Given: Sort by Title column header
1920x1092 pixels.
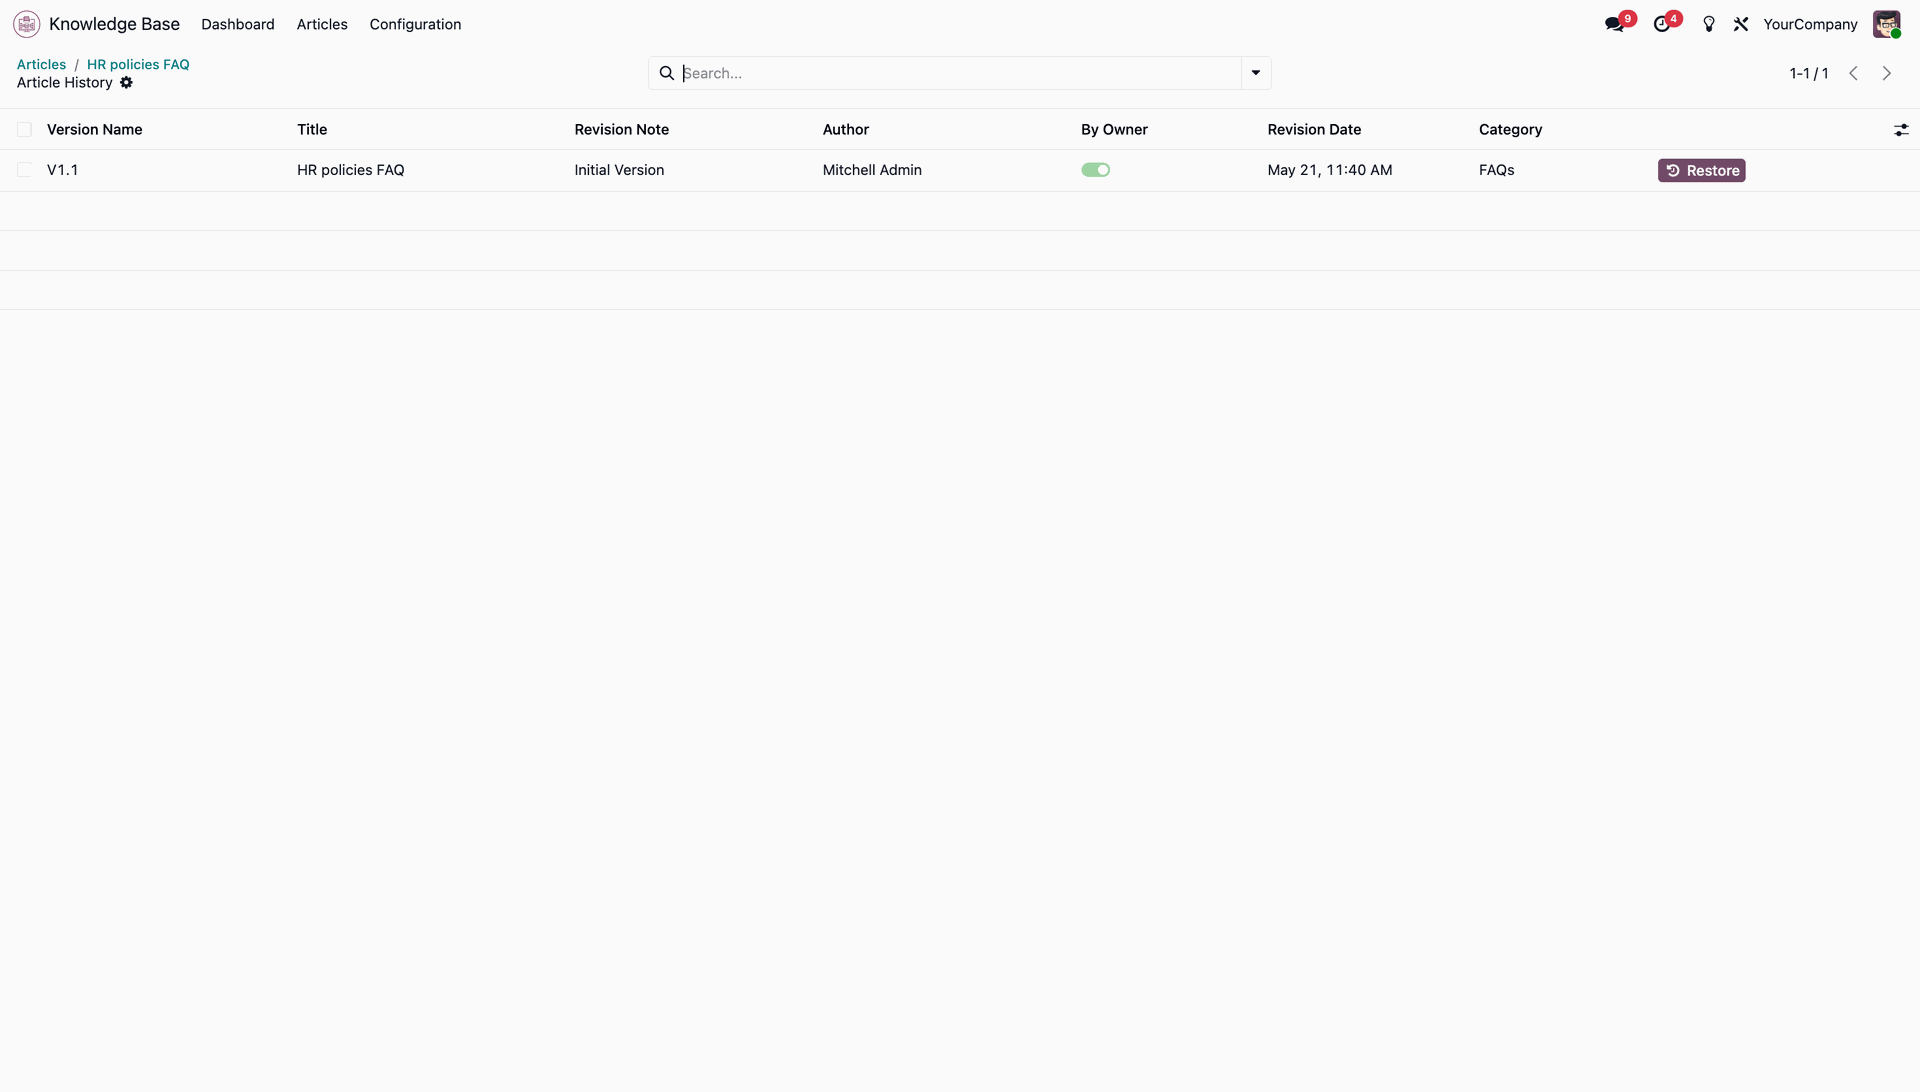Looking at the screenshot, I should click(x=312, y=130).
